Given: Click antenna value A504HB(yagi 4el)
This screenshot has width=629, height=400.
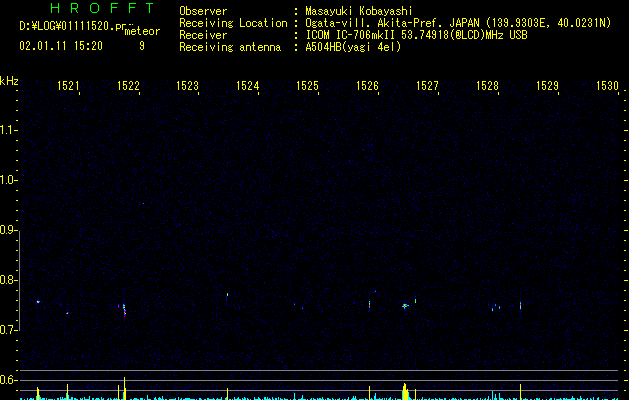Looking at the screenshot, I should (353, 47).
